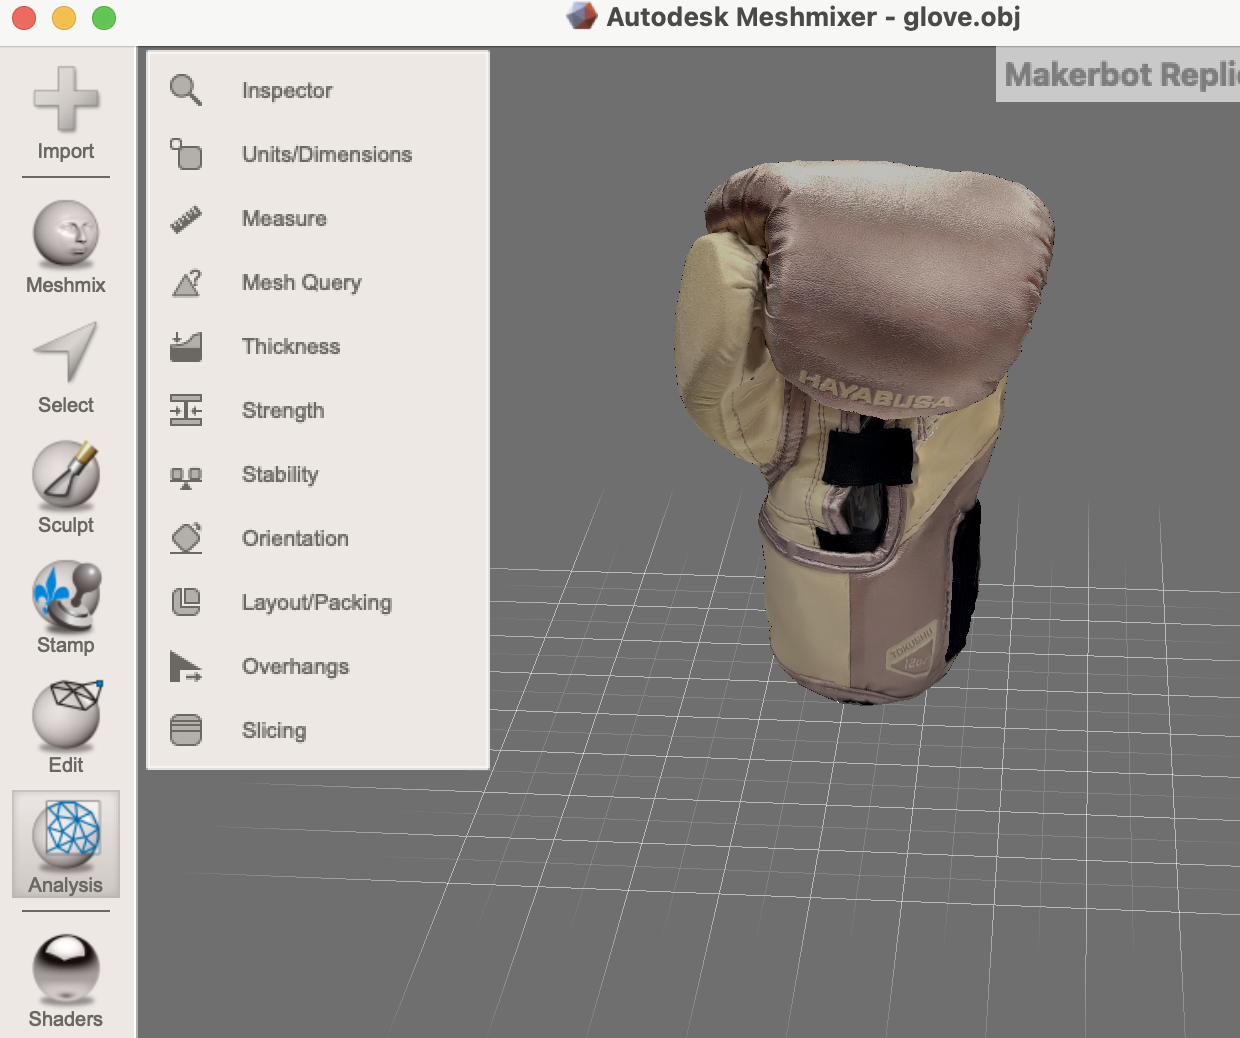Open the Orientation analysis
1240x1038 pixels.
[x=294, y=538]
